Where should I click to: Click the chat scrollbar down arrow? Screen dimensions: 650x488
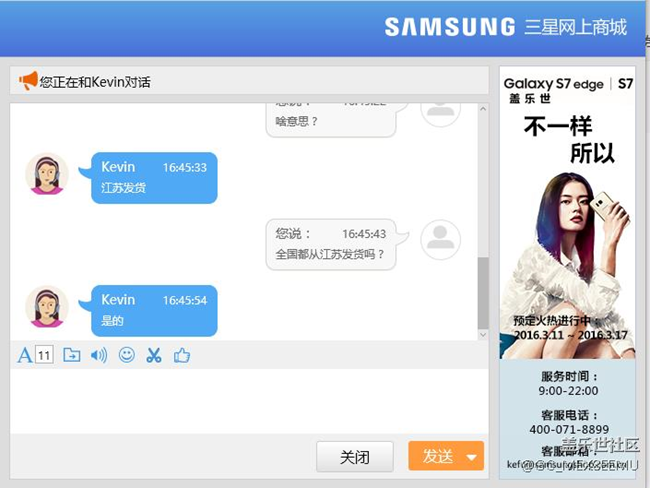(x=483, y=334)
